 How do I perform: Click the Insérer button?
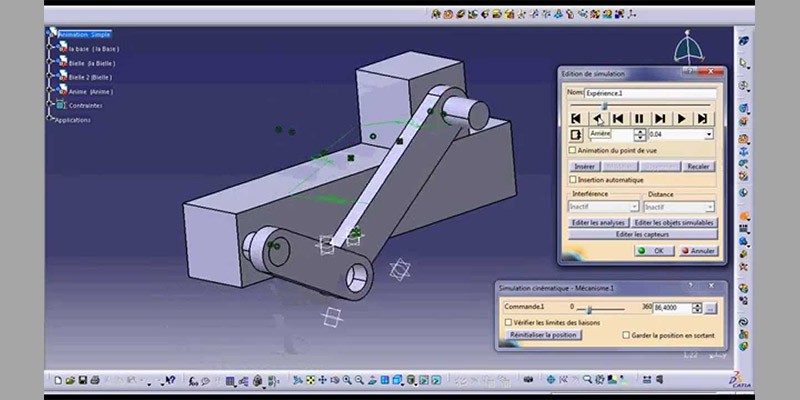[584, 166]
